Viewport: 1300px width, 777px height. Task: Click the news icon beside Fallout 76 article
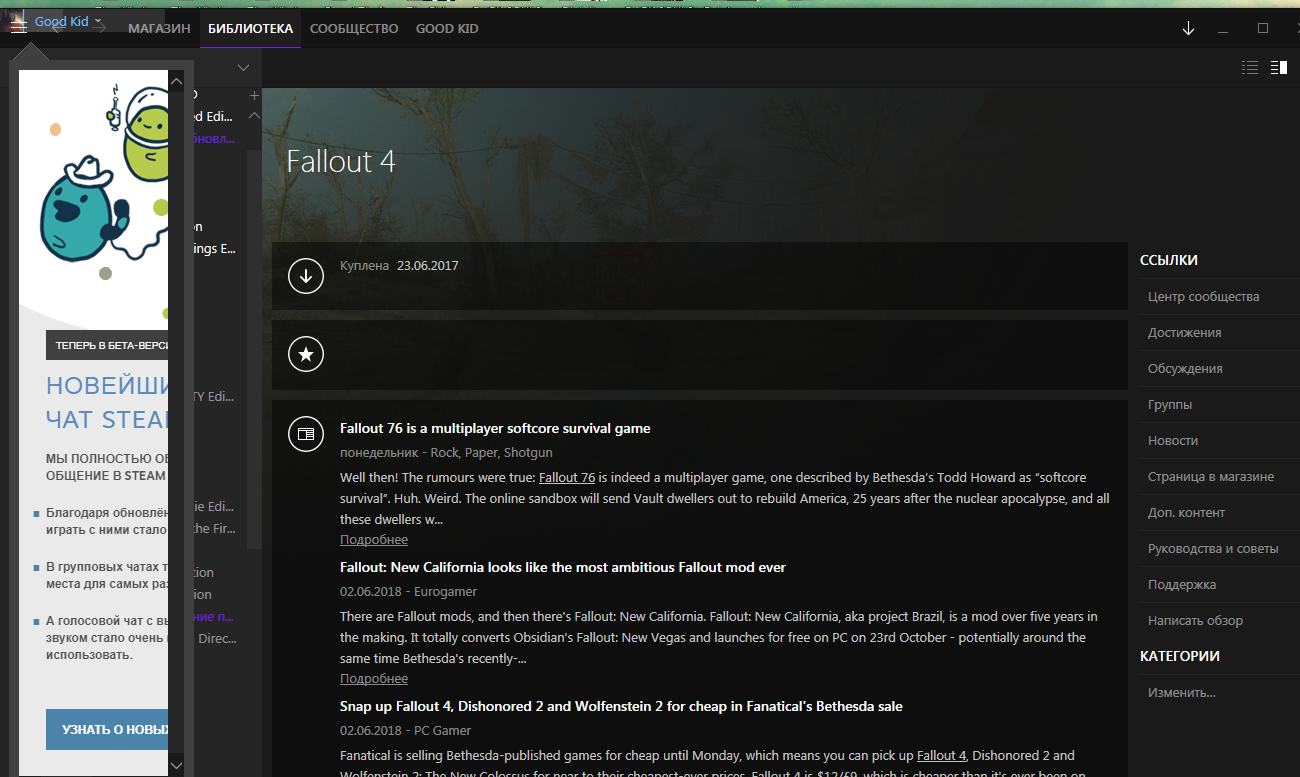tap(306, 434)
